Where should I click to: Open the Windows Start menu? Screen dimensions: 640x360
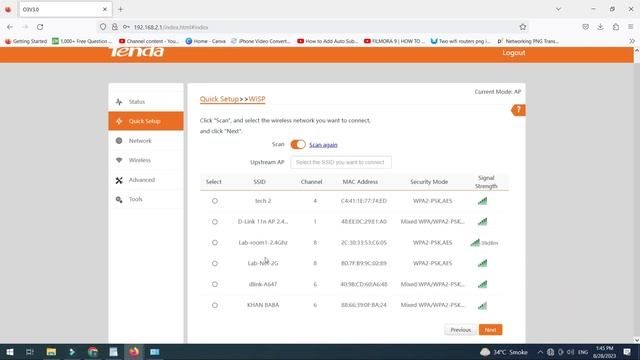[10, 352]
